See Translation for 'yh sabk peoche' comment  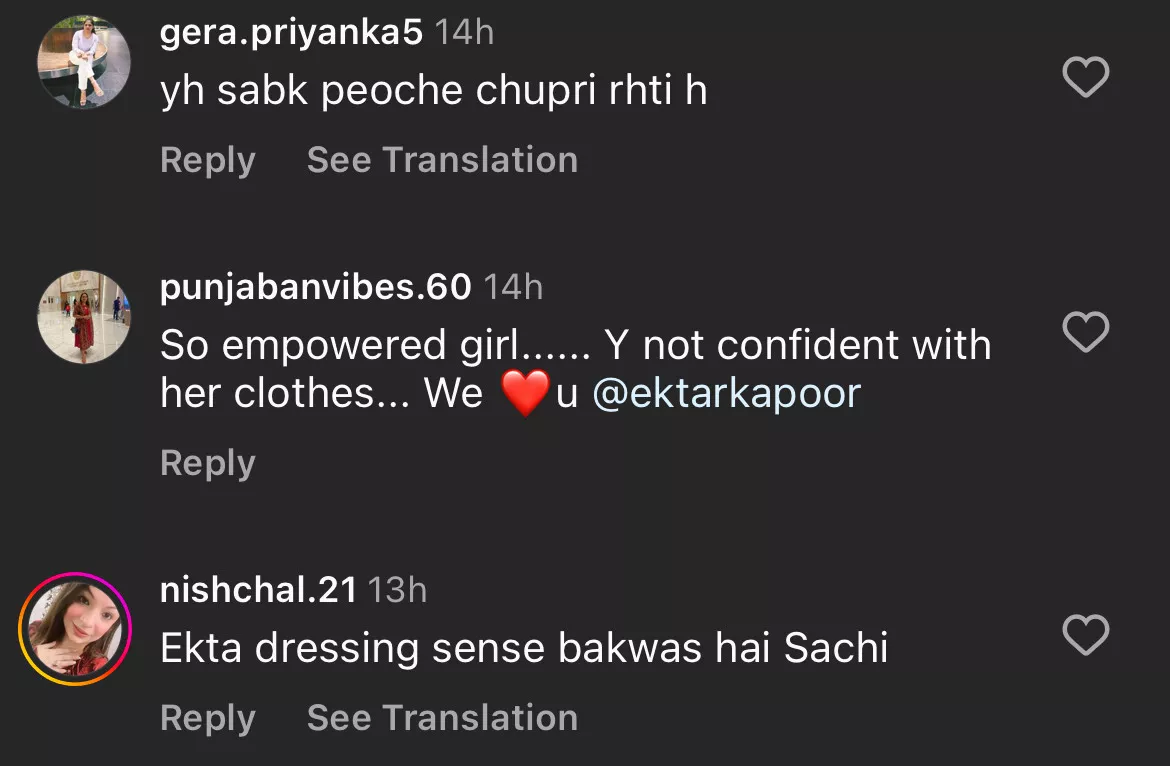[442, 160]
